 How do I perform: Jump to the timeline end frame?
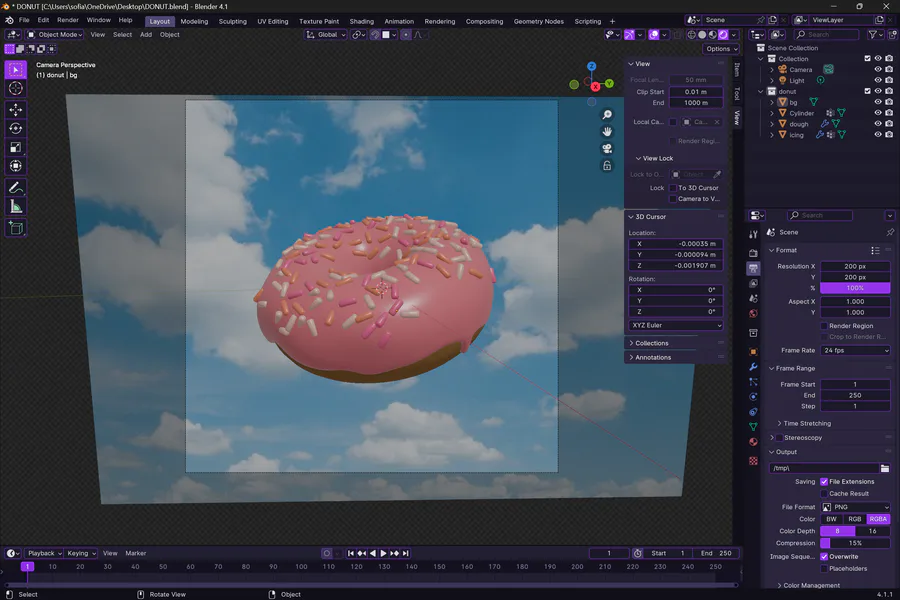tap(405, 553)
